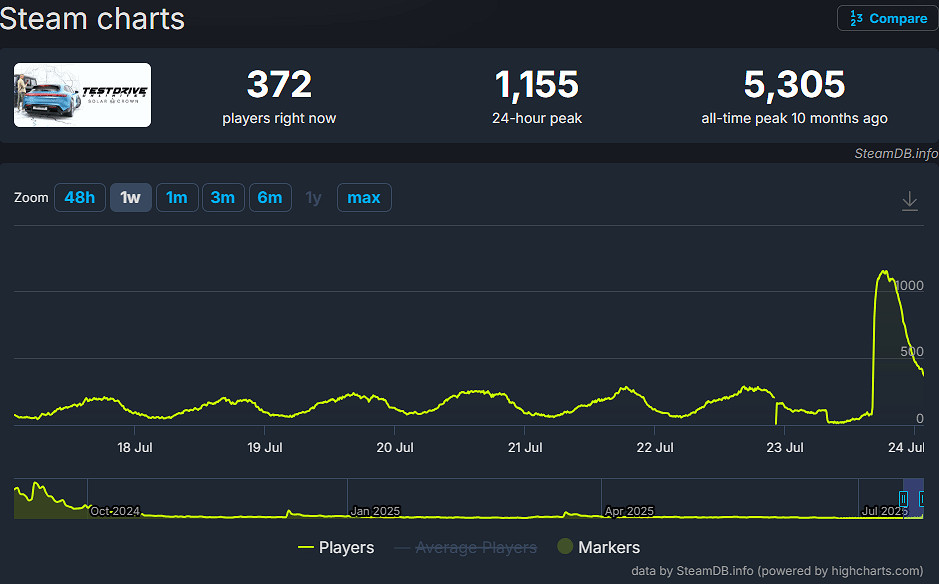Image resolution: width=939 pixels, height=584 pixels.
Task: Select the 6m zoom option
Action: click(270, 197)
